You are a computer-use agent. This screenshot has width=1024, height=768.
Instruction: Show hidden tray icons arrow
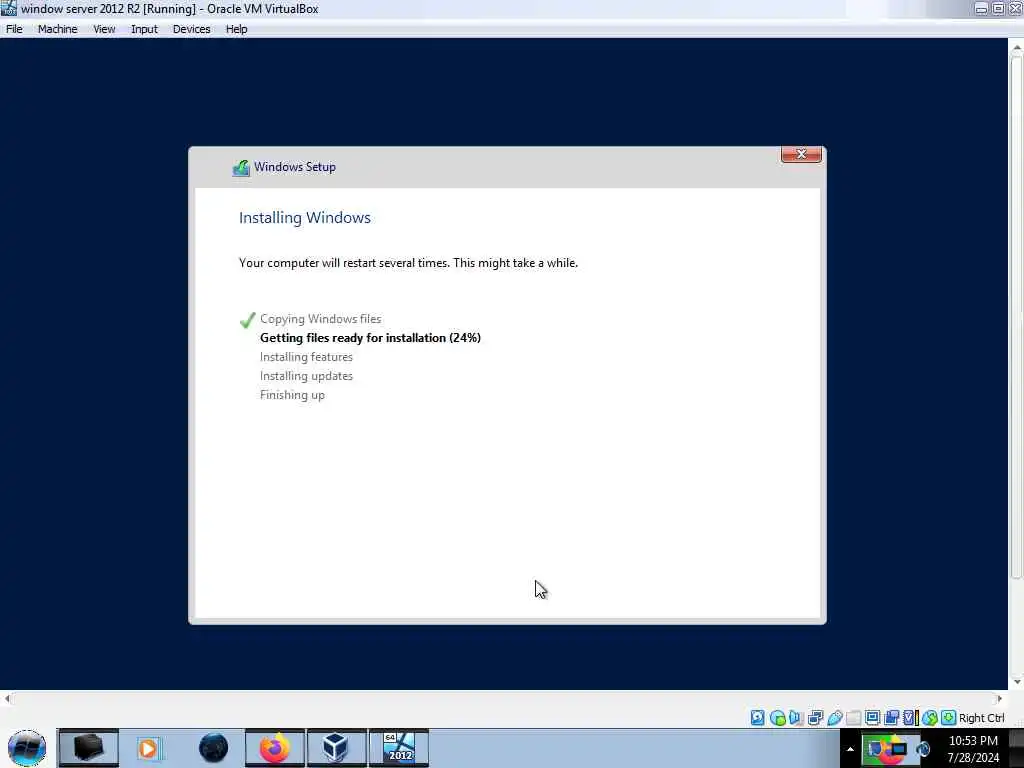click(850, 749)
